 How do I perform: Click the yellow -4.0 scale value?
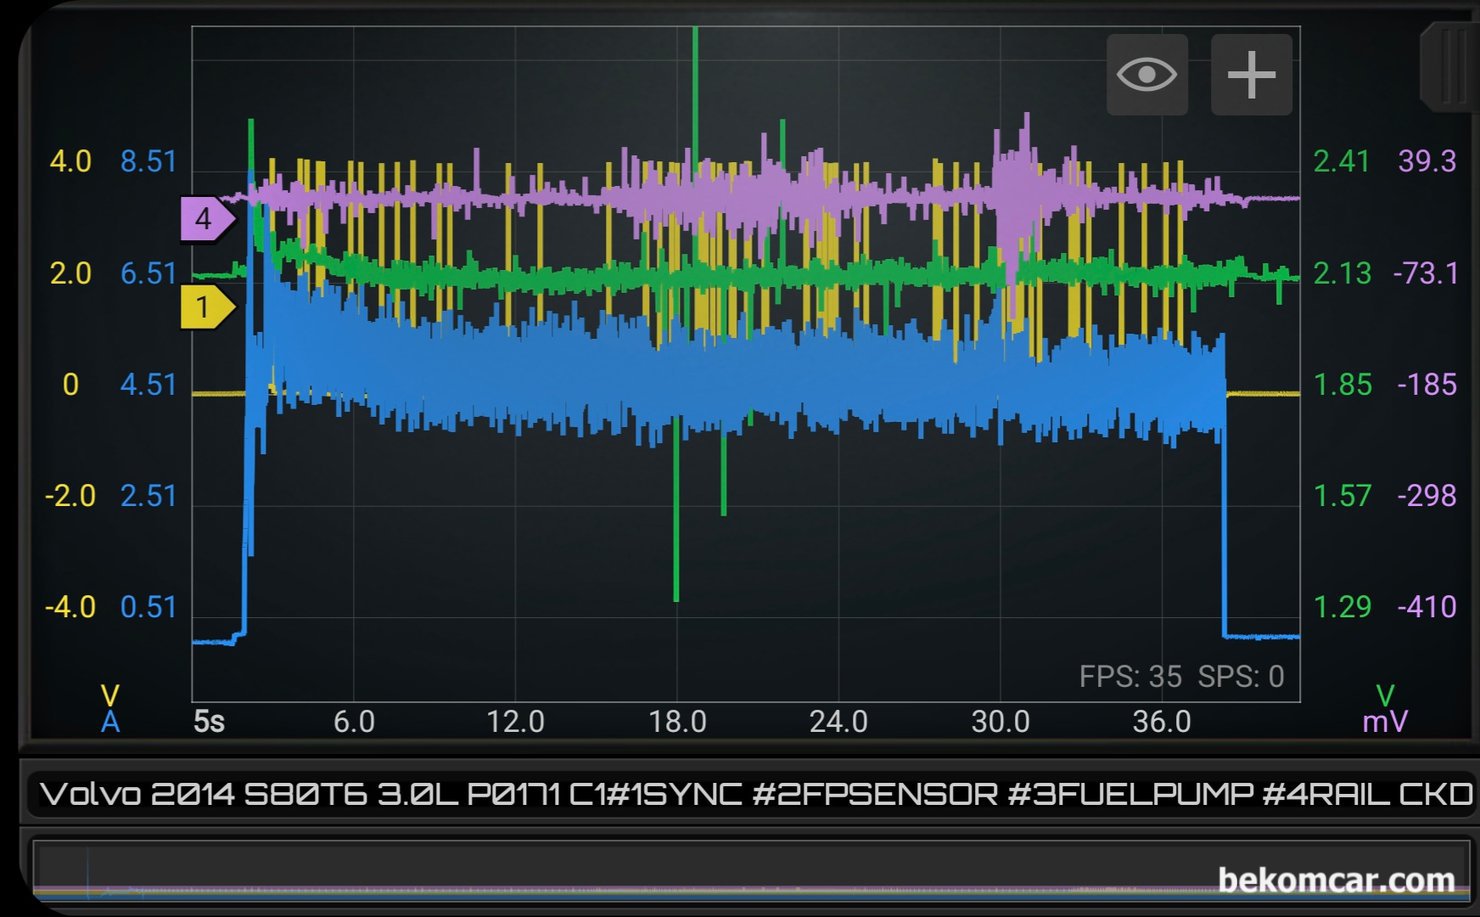(70, 607)
